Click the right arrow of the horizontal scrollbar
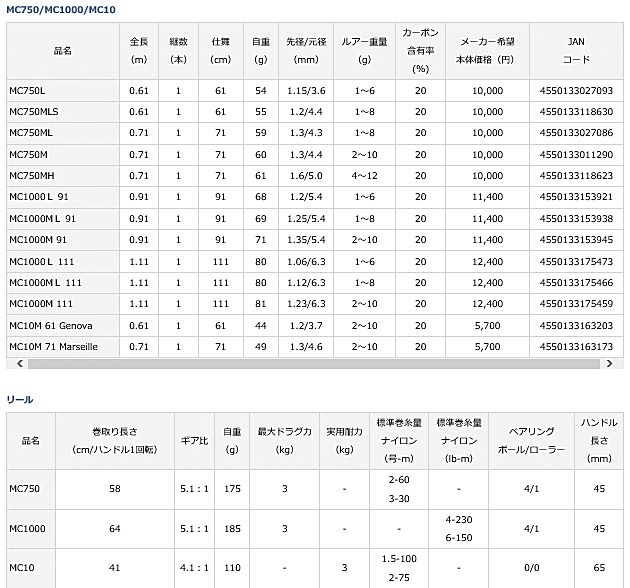 point(610,364)
